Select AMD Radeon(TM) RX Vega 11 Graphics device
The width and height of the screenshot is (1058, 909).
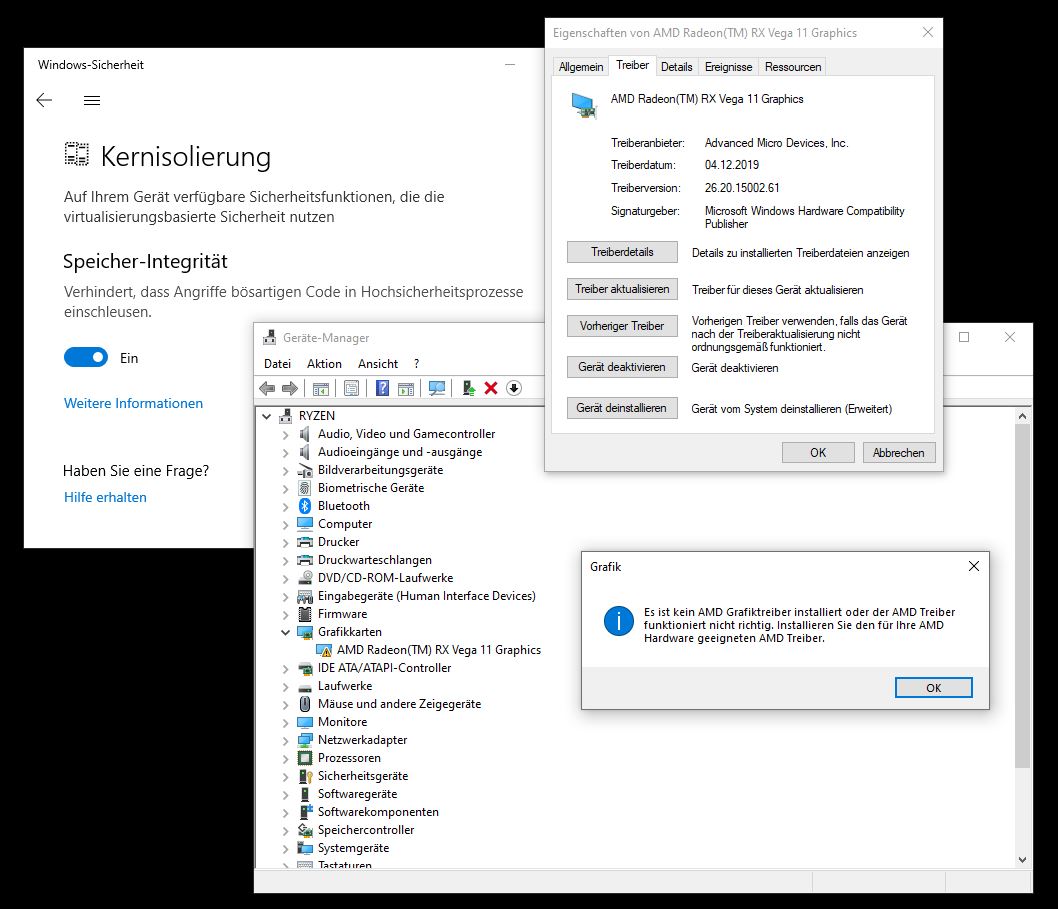(439, 650)
